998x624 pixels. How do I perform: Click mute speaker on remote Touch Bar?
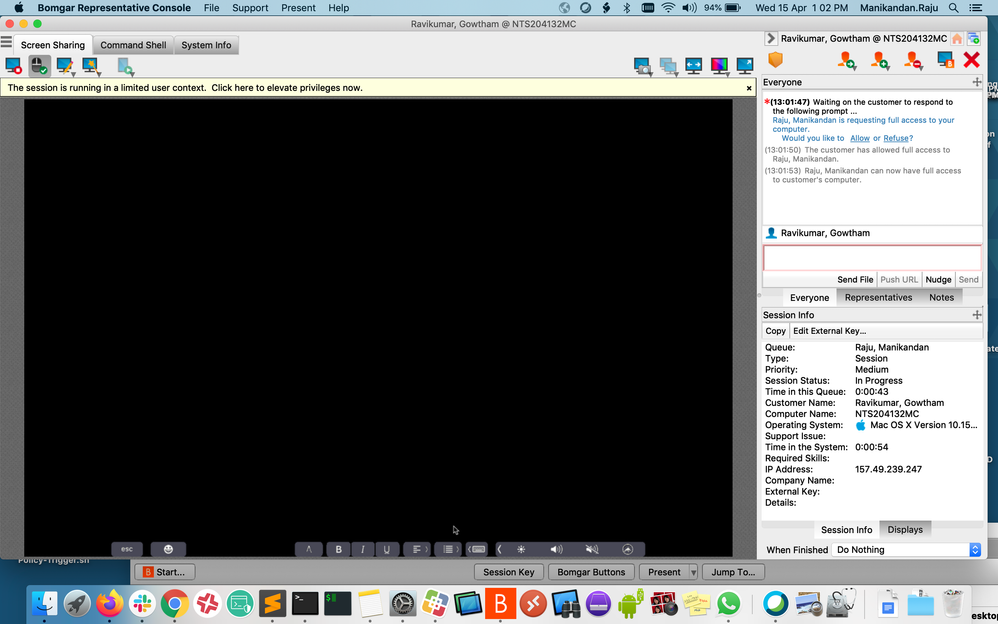pos(592,549)
